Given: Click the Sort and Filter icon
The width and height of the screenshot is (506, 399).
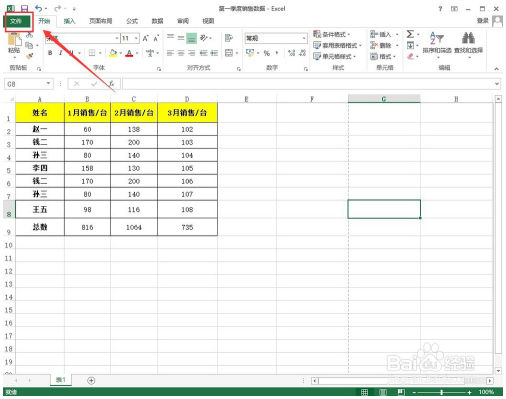Looking at the screenshot, I should pyautogui.click(x=436, y=38).
